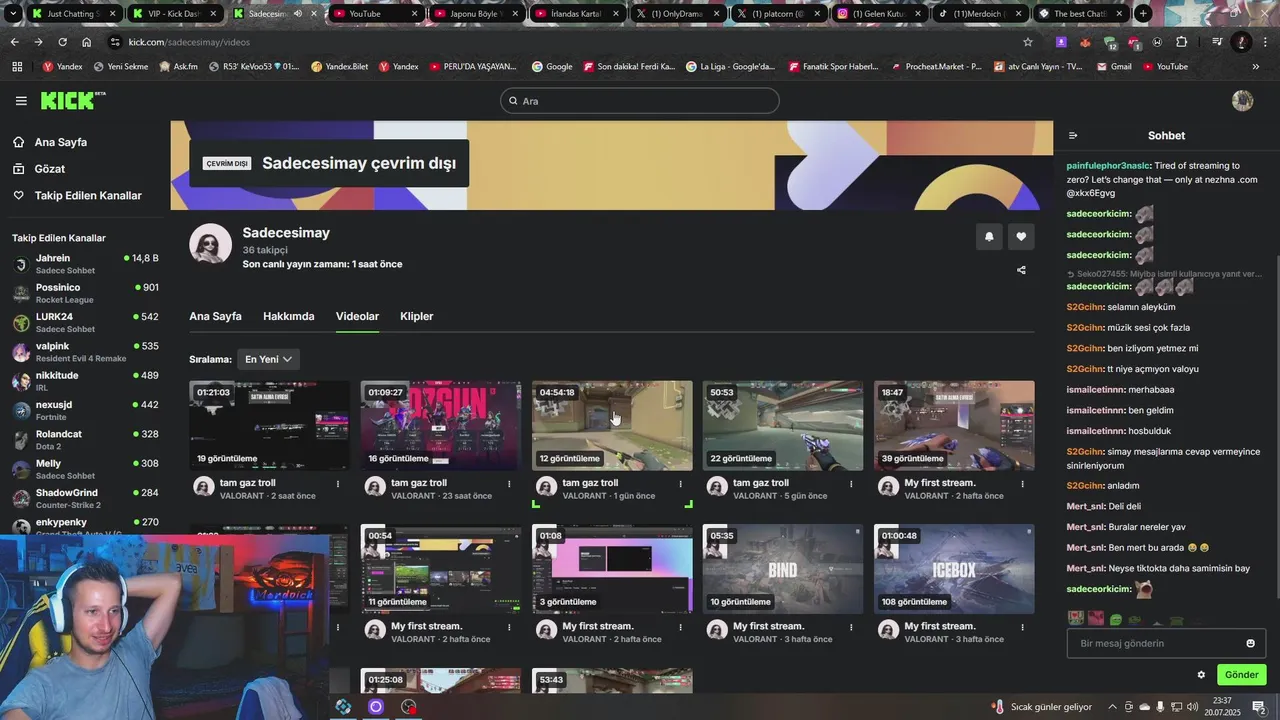Open LURK24 channel in followed list
The image size is (1280, 720).
point(85,322)
